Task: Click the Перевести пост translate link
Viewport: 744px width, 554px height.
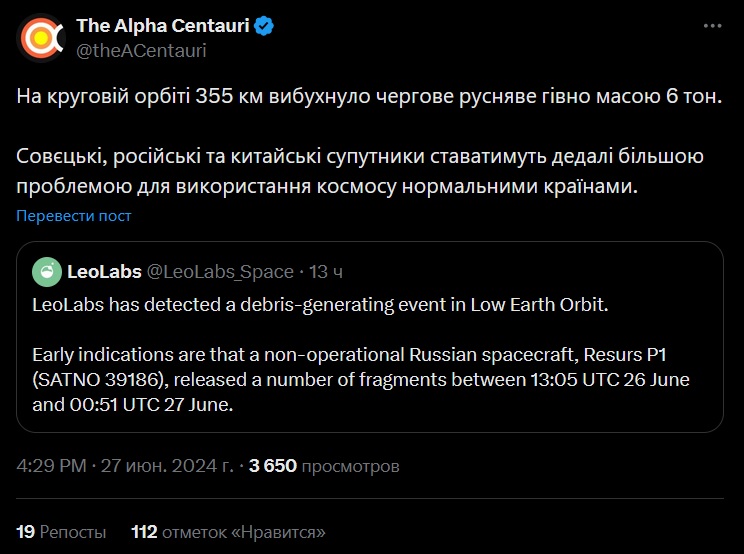Action: [x=74, y=216]
